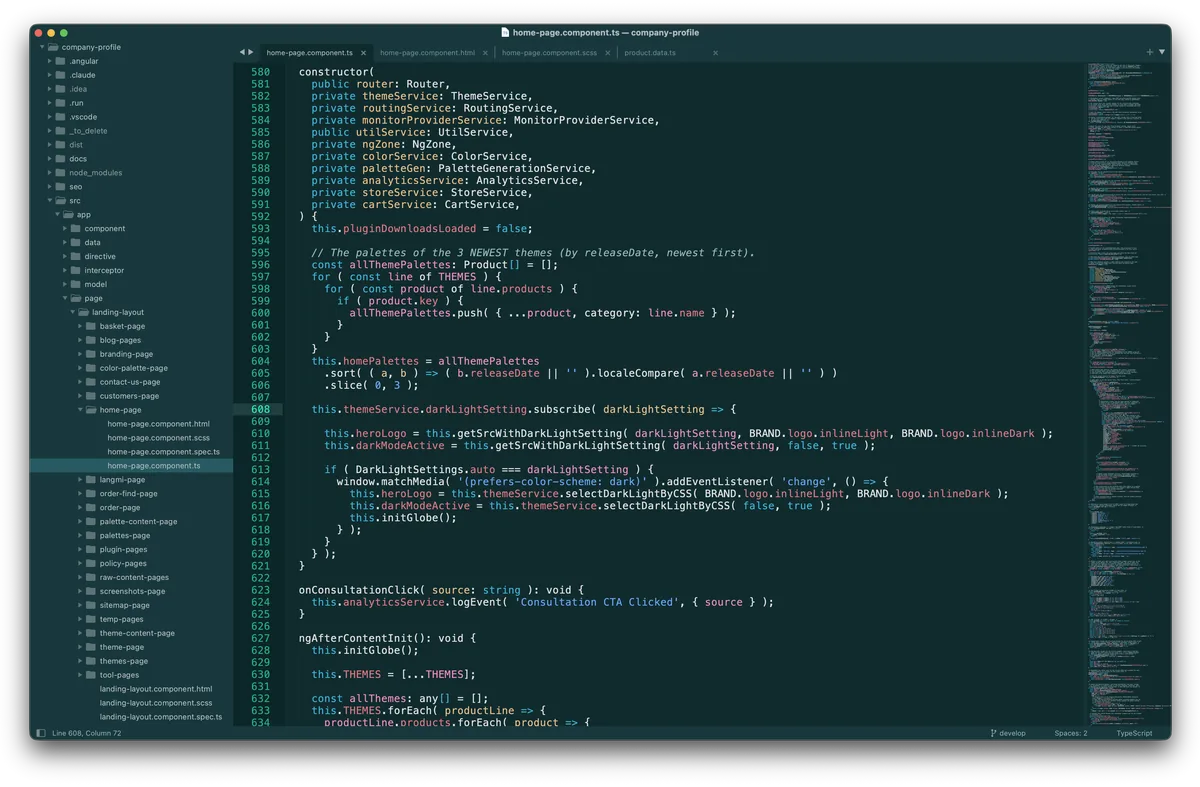The image size is (1200, 787).
Task: Open landing-layout.component.html file
Action: pyautogui.click(x=156, y=689)
